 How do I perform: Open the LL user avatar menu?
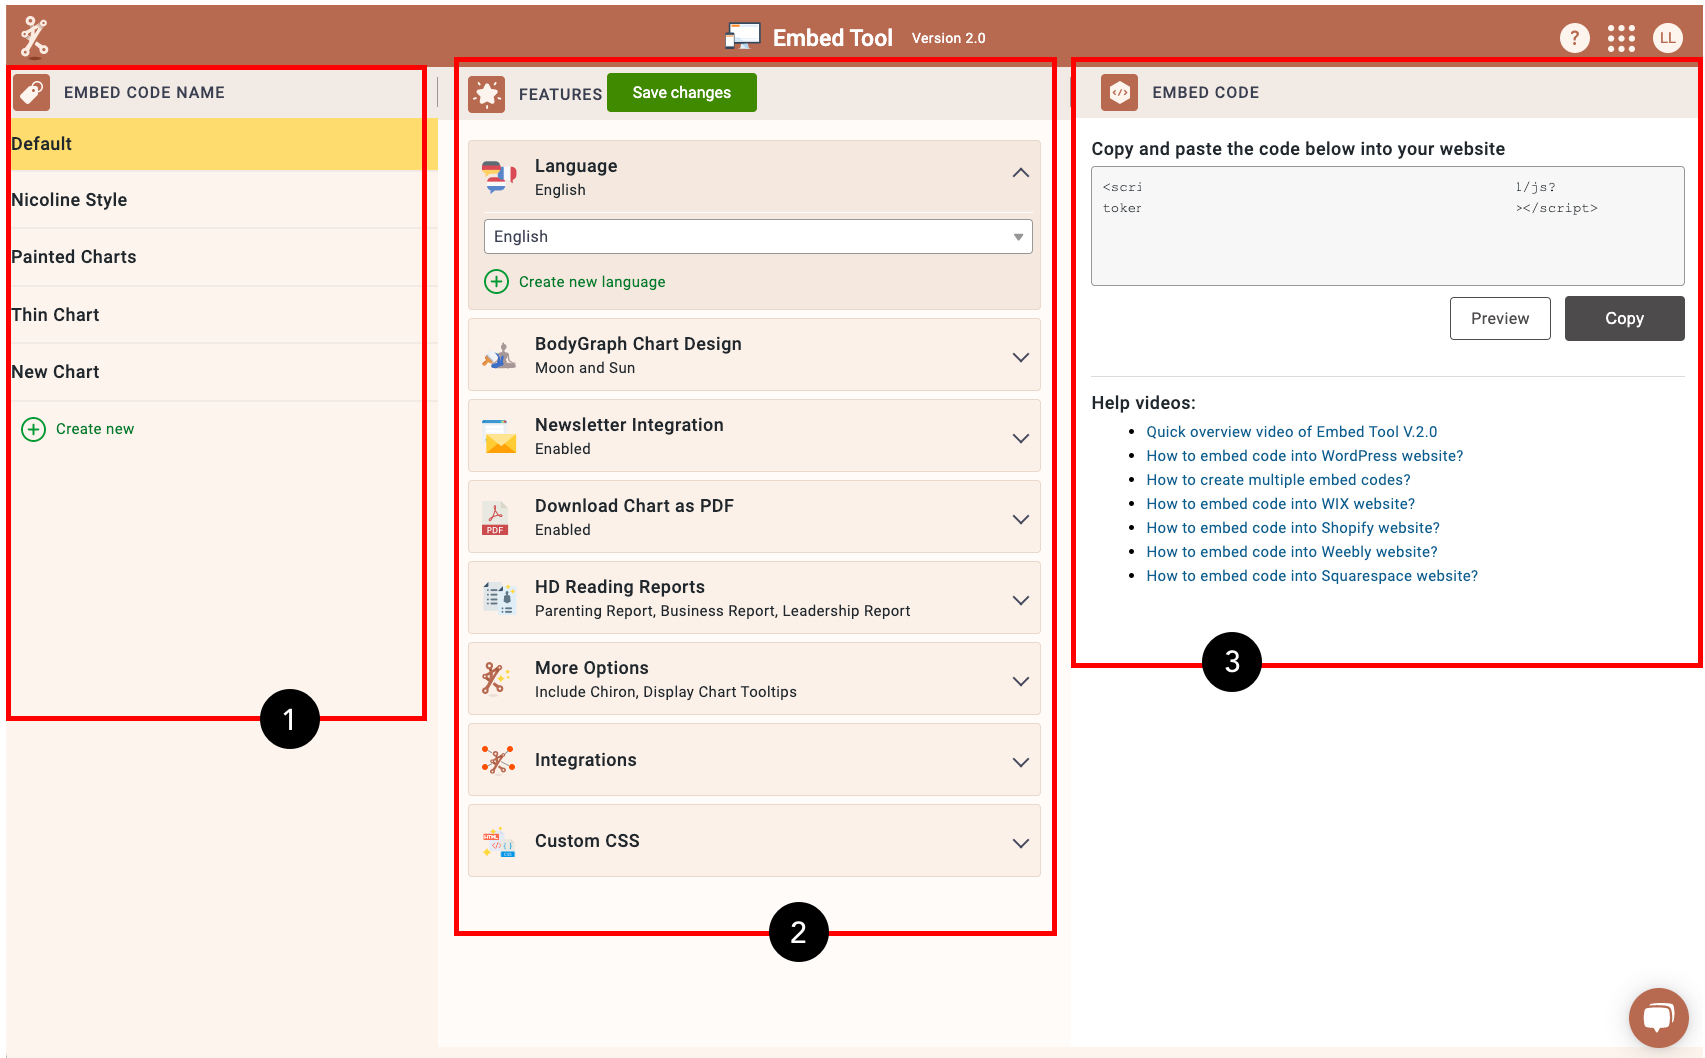point(1668,38)
